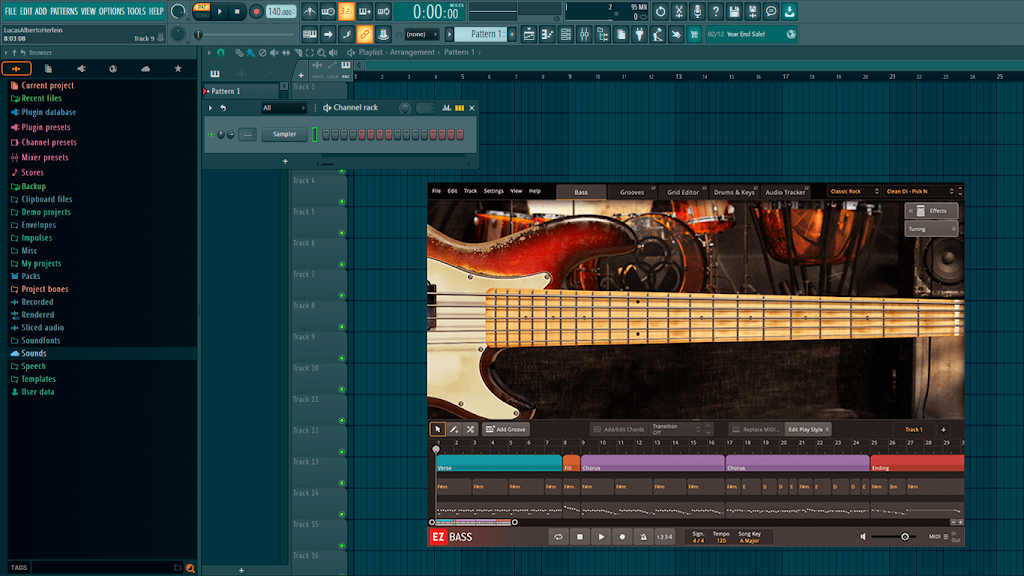1024x576 pixels.
Task: Expand the Current project folder
Action: pos(47,86)
